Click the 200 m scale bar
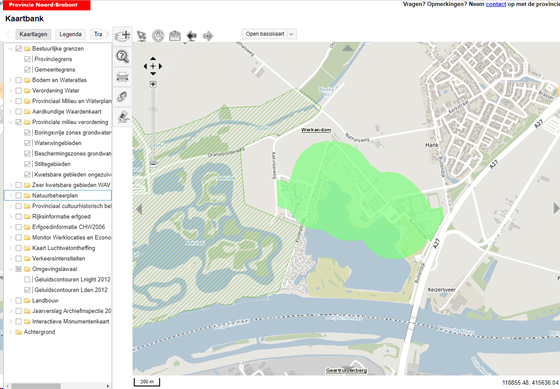 pyautogui.click(x=147, y=382)
